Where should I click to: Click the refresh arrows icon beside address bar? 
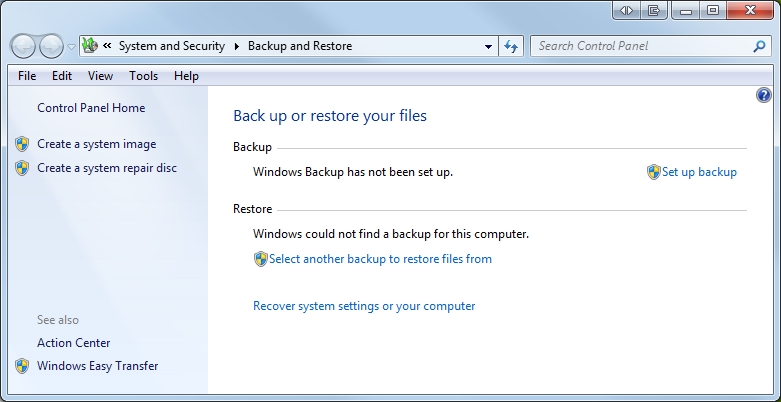511,46
